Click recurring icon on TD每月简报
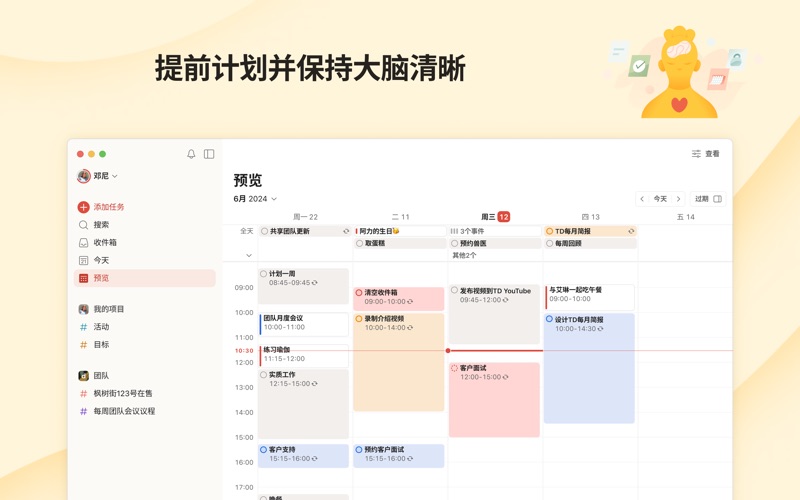This screenshot has height=500, width=800. coord(631,231)
